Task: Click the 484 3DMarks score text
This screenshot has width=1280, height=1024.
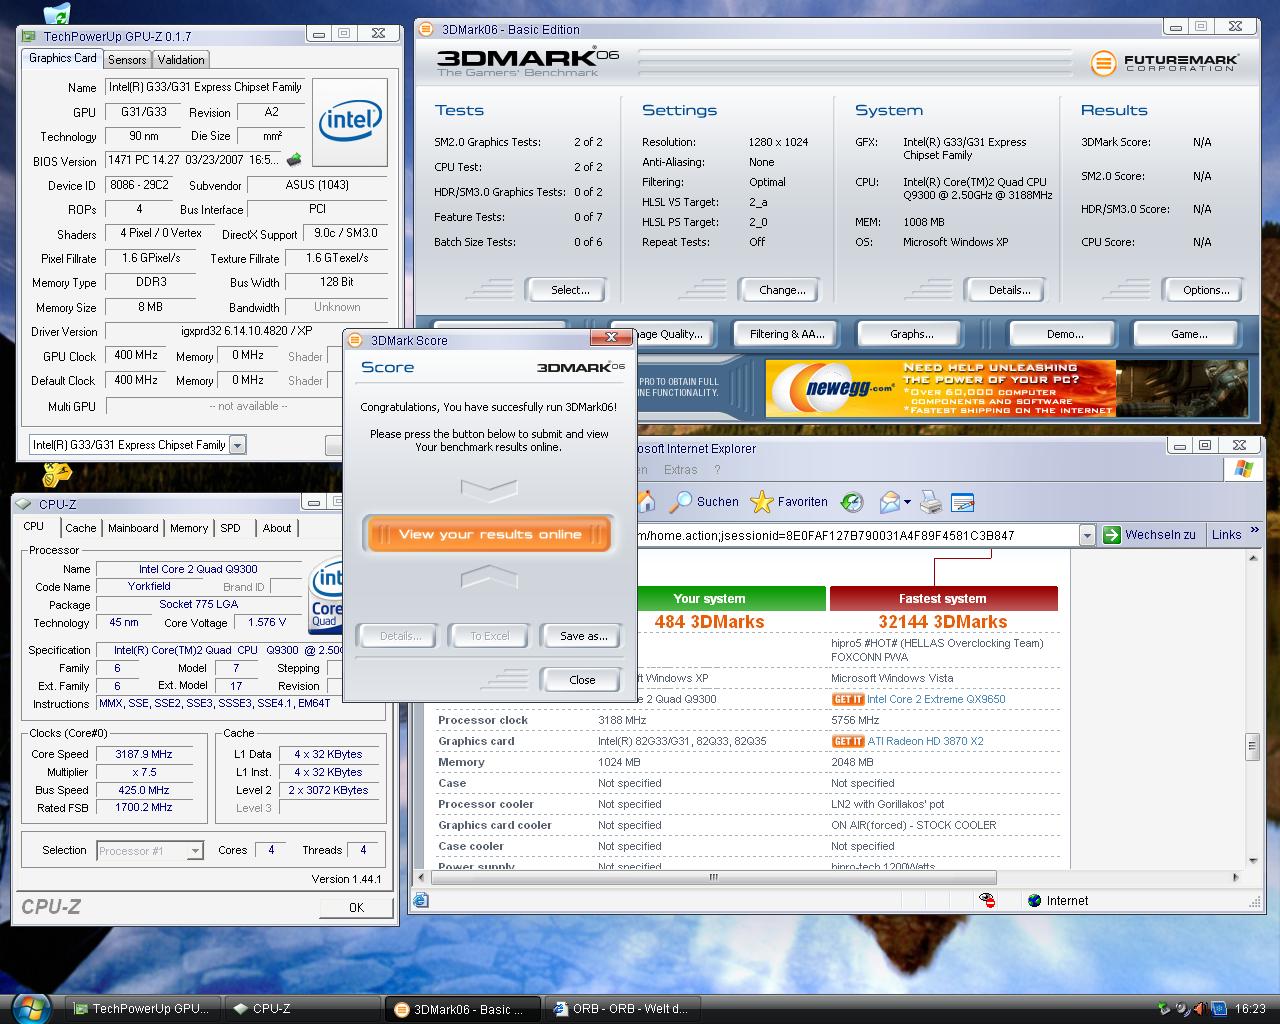Action: coord(709,622)
